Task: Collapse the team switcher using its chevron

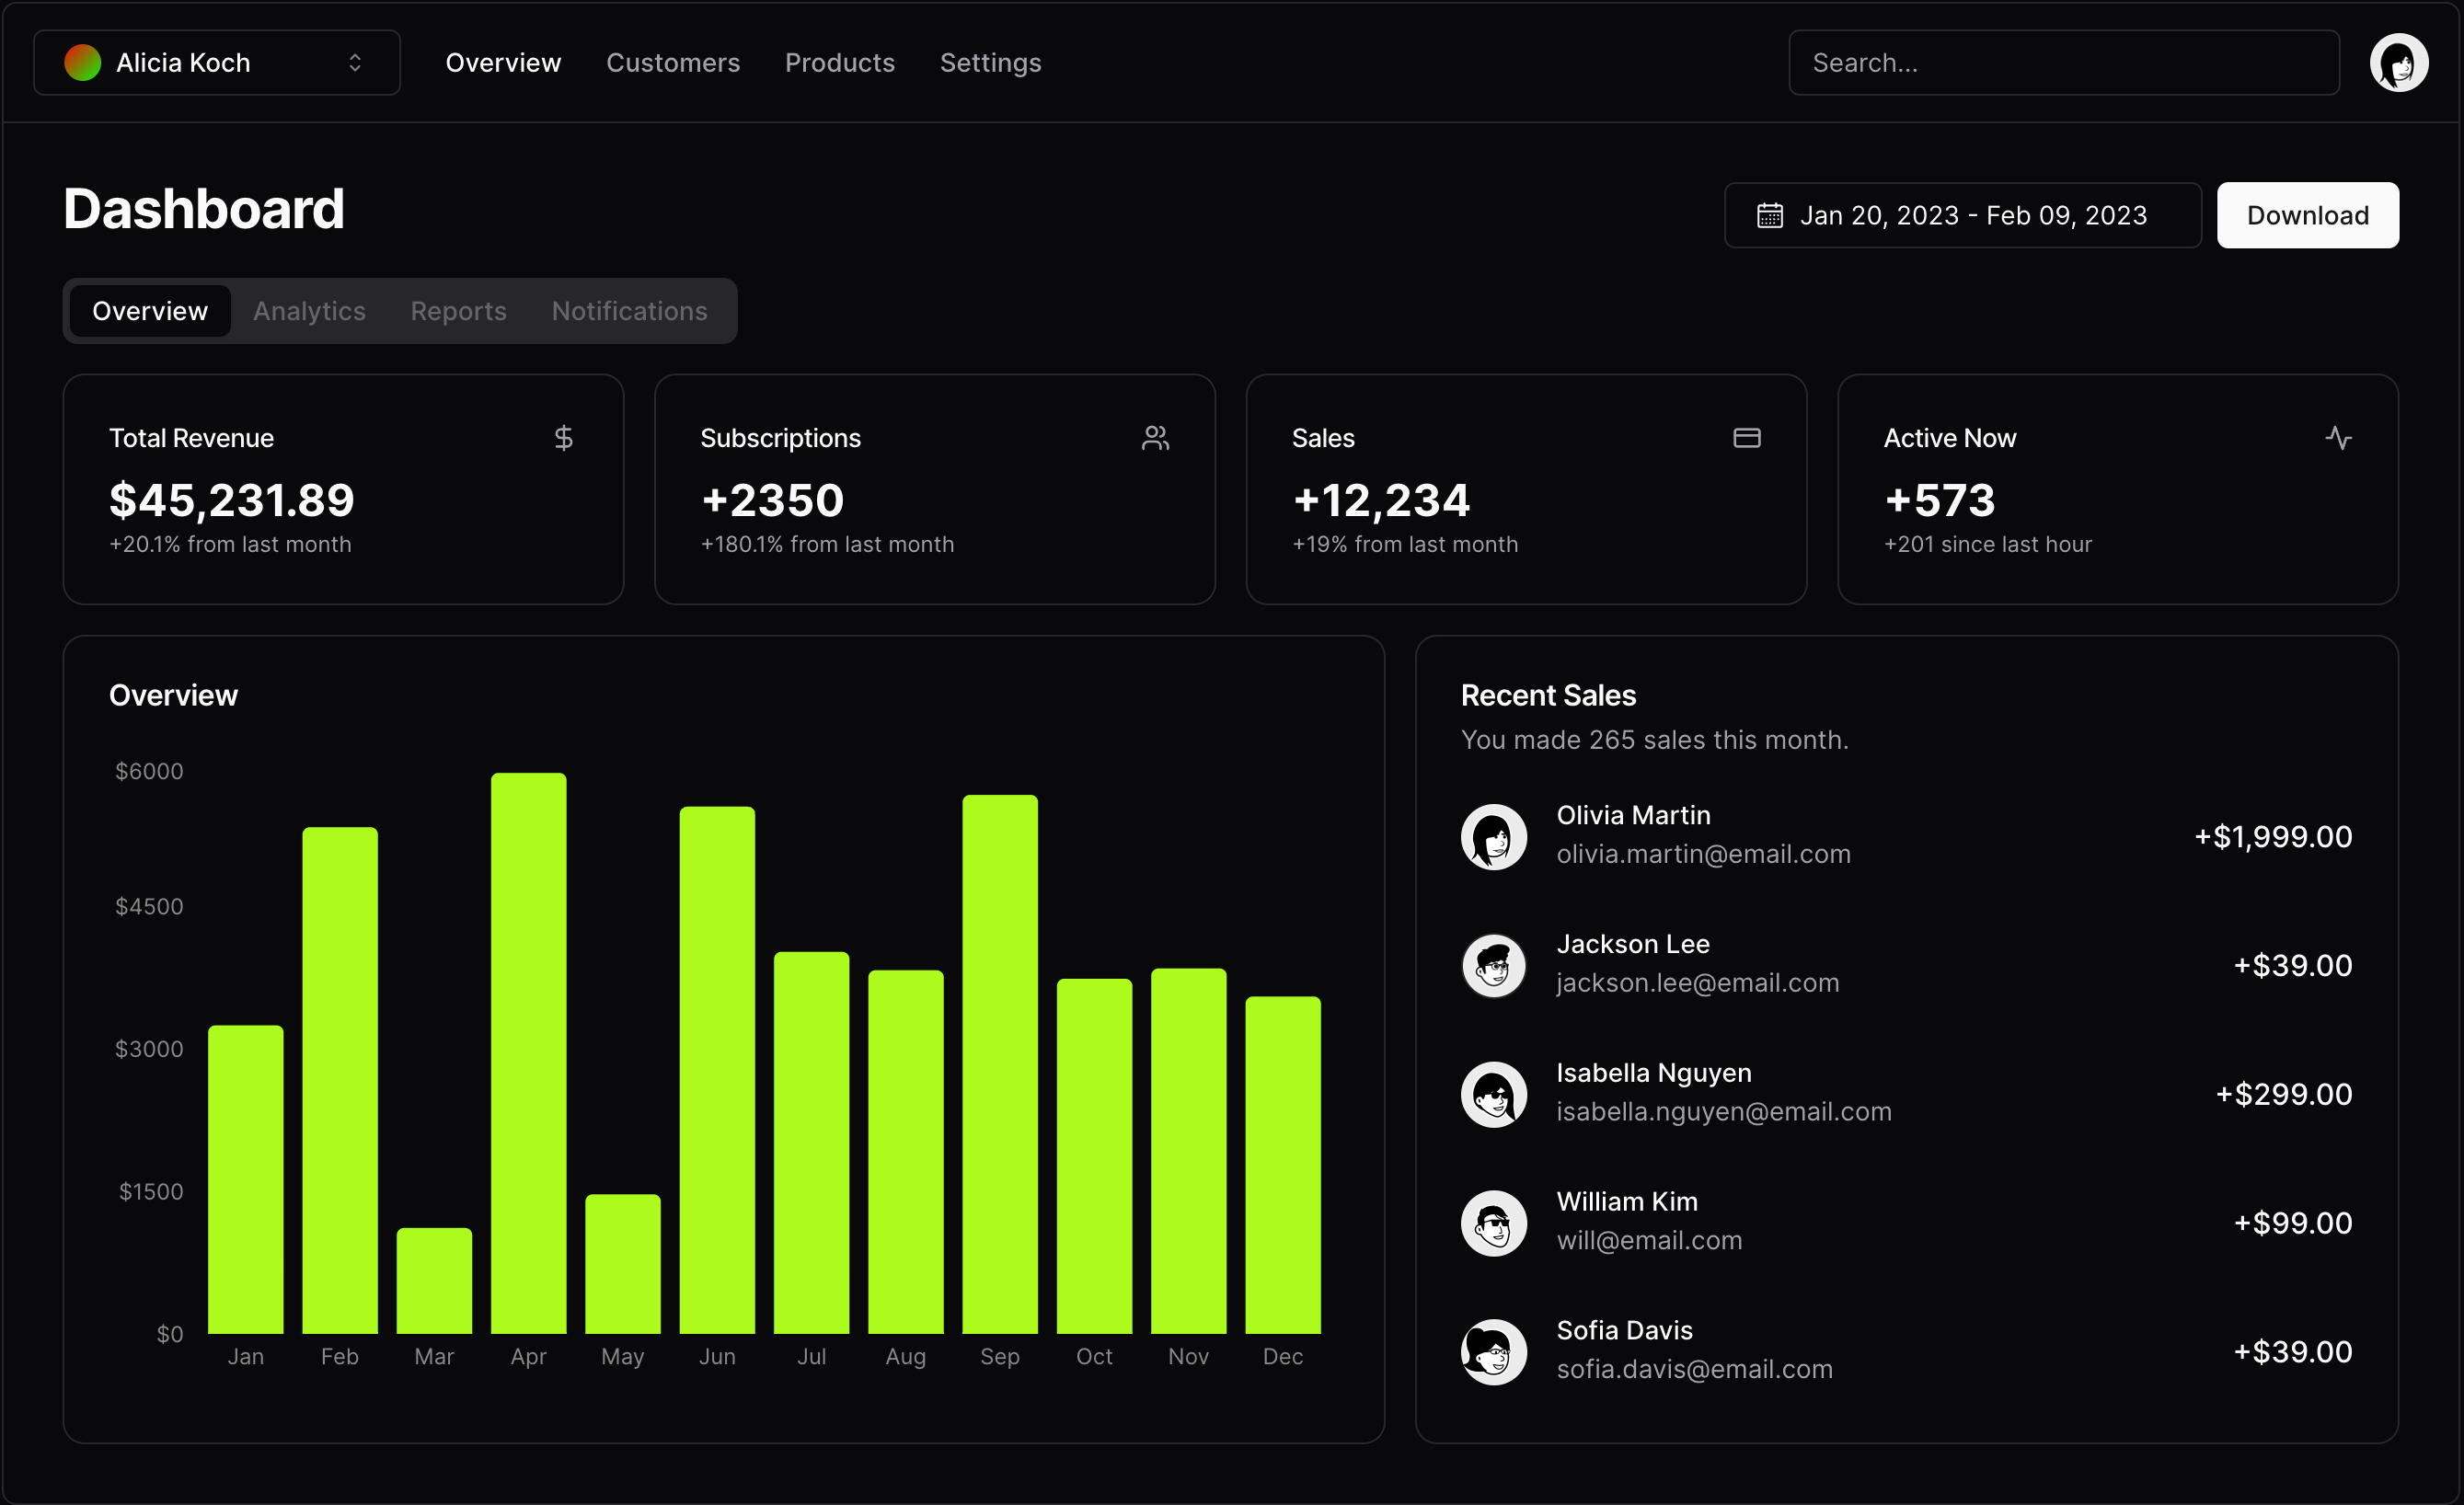Action: click(355, 62)
